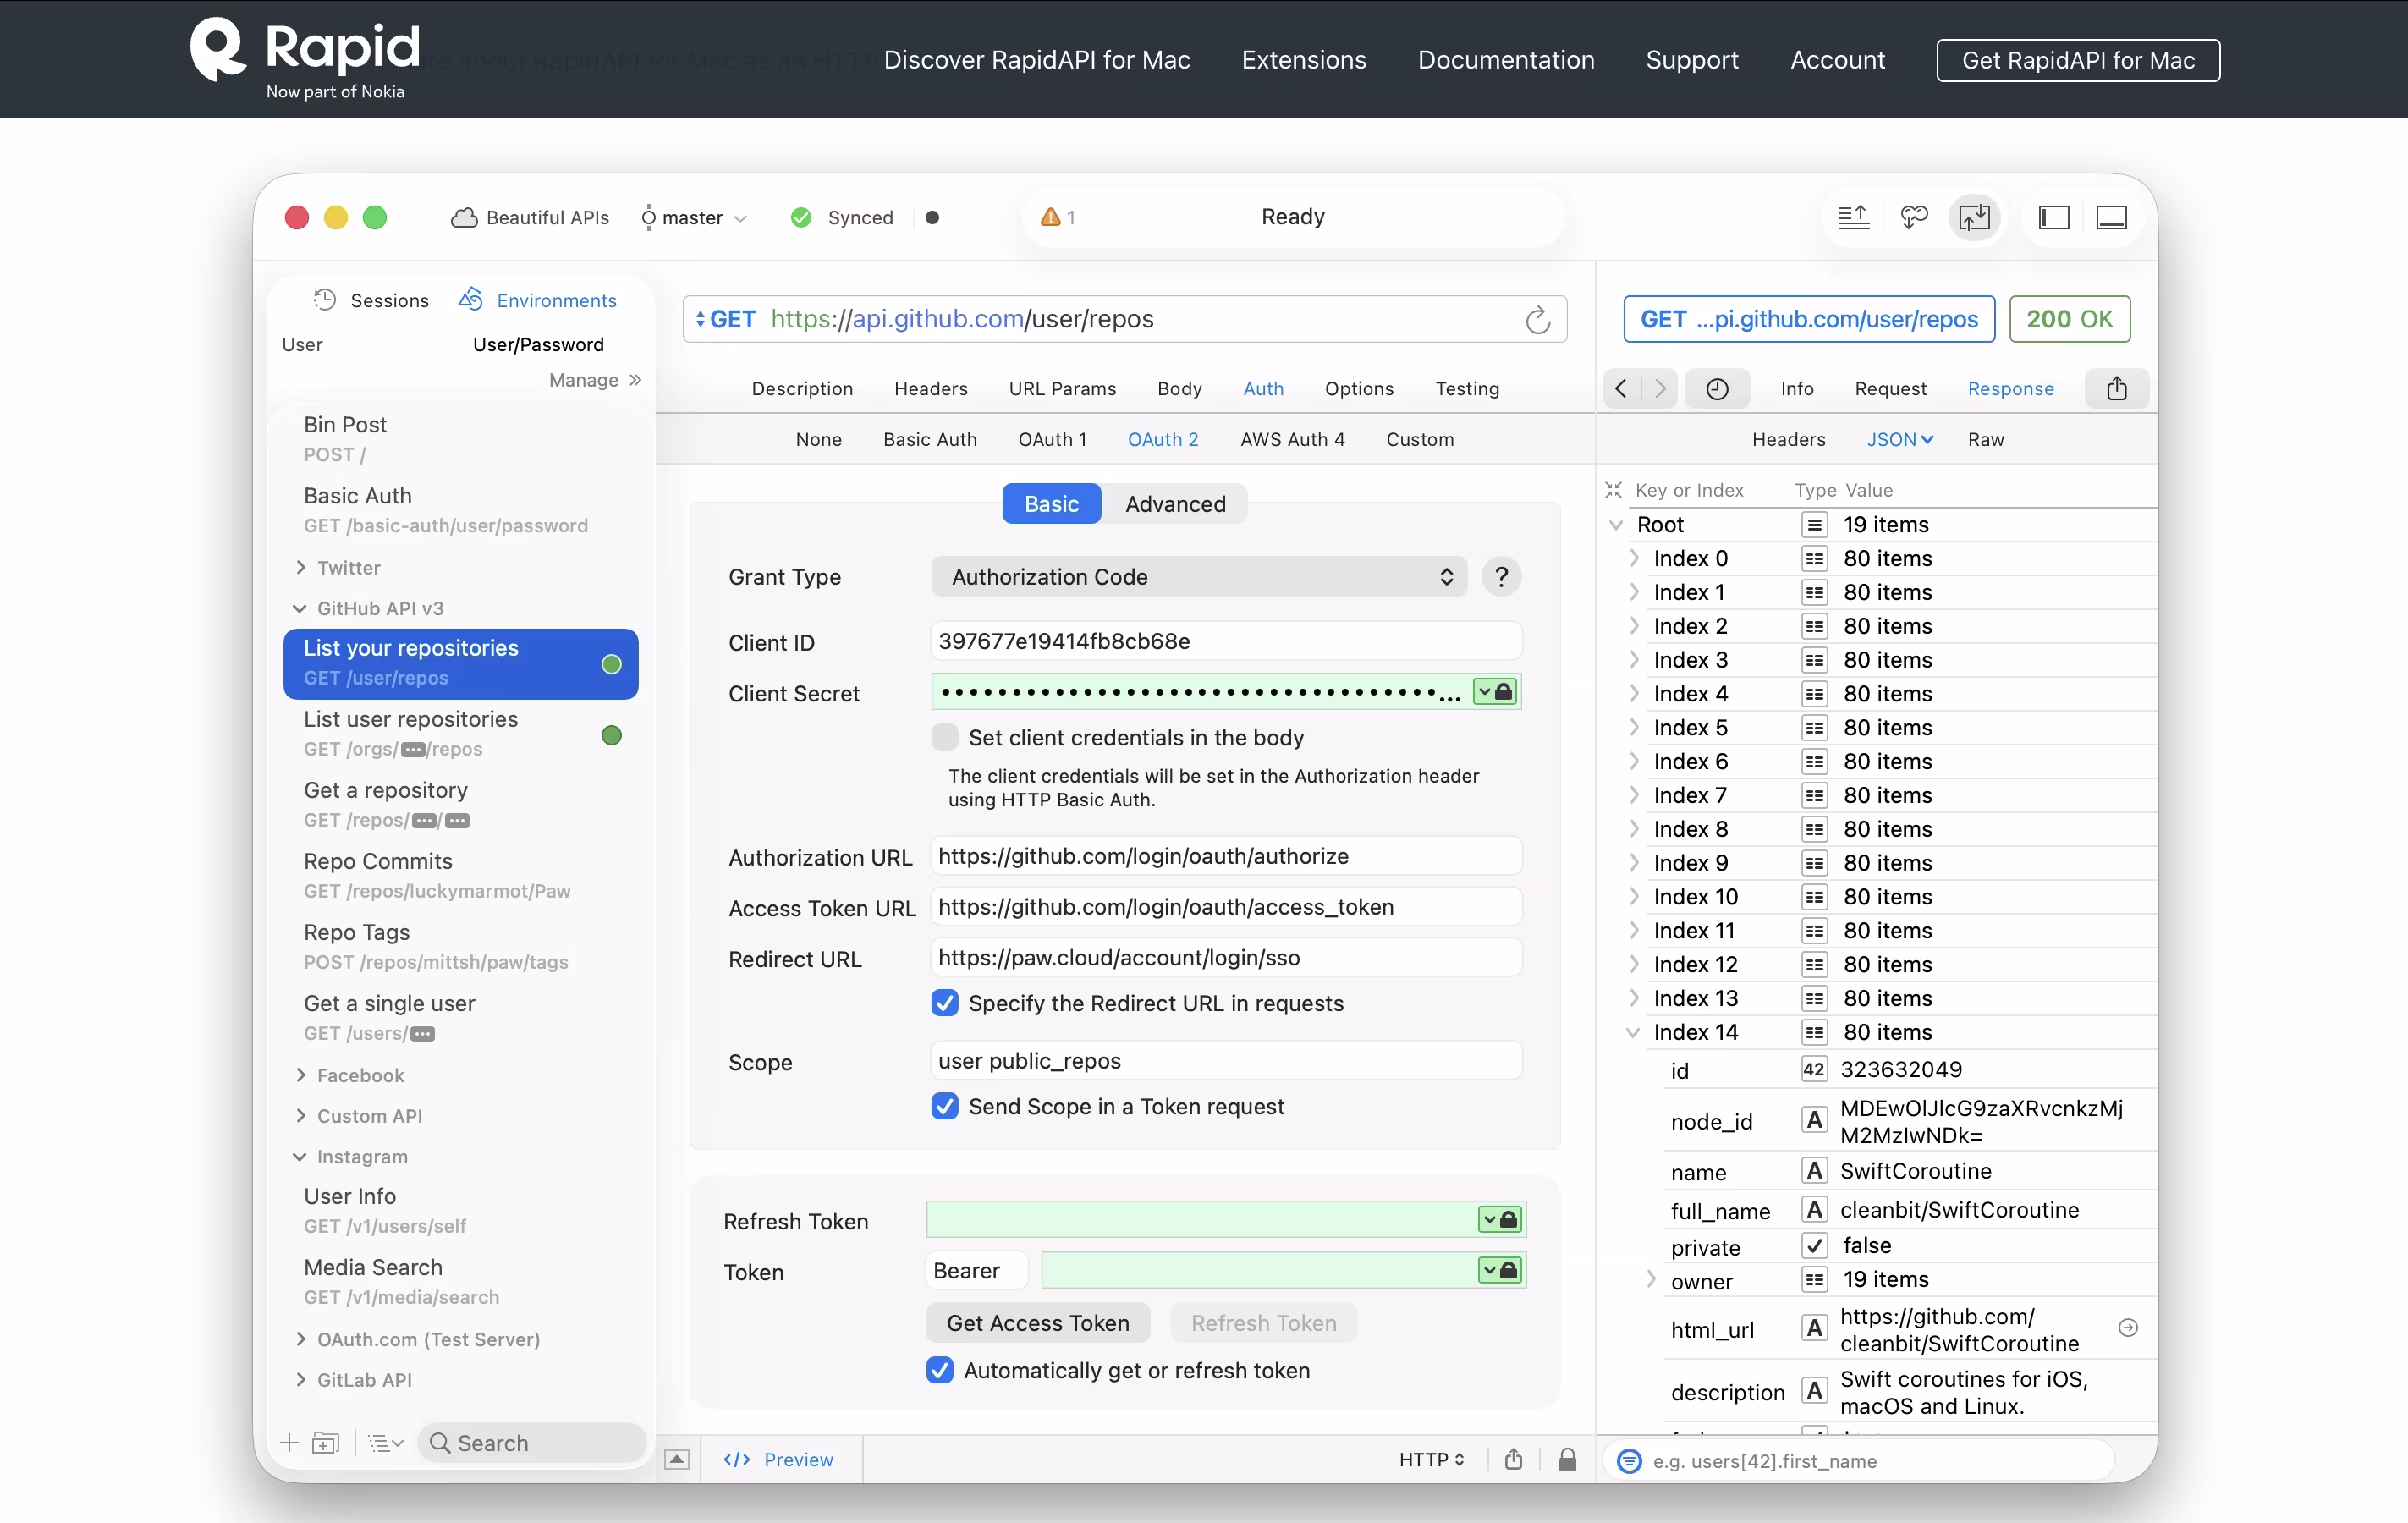The image size is (2408, 1523).
Task: Select the Advanced OAuth settings tab
Action: 1174,504
